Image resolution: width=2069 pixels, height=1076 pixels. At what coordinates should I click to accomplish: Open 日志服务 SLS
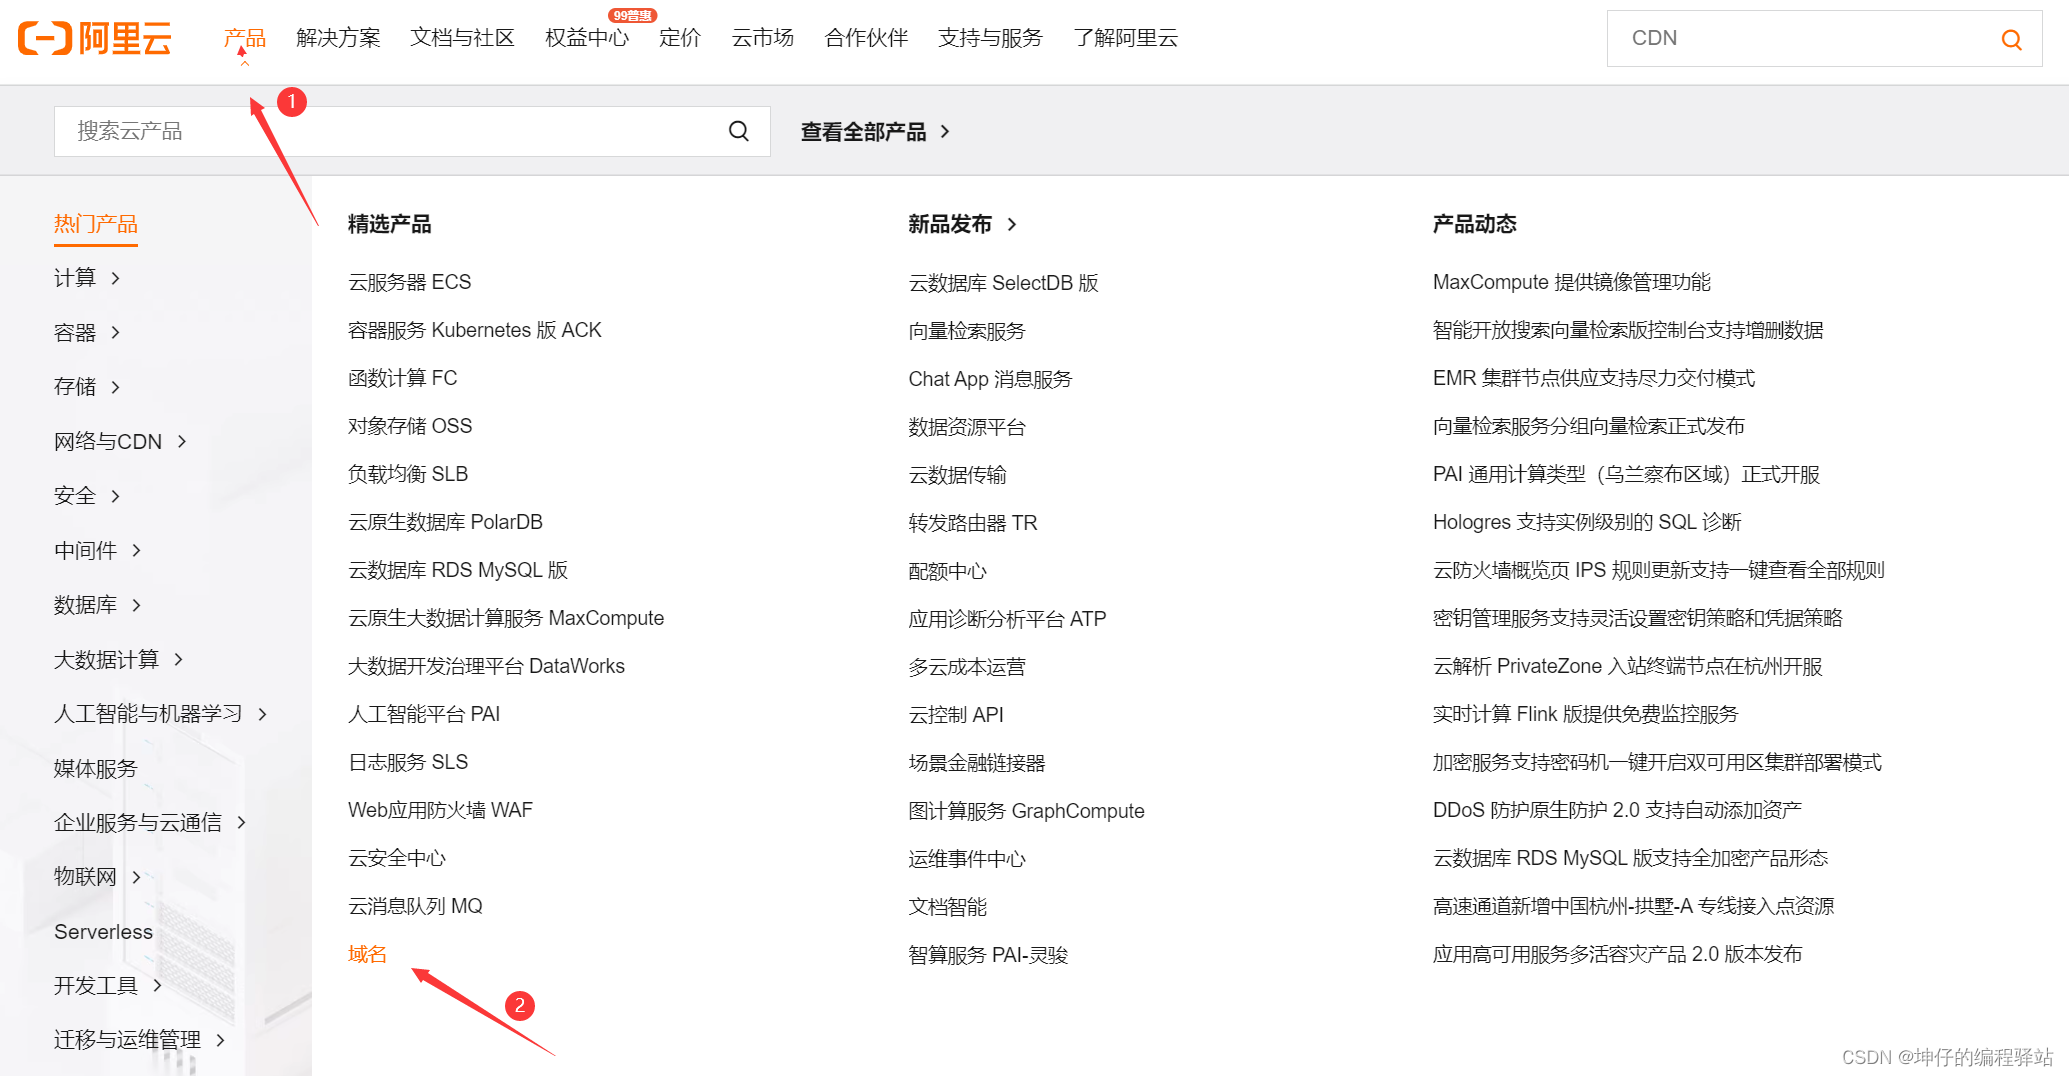408,762
